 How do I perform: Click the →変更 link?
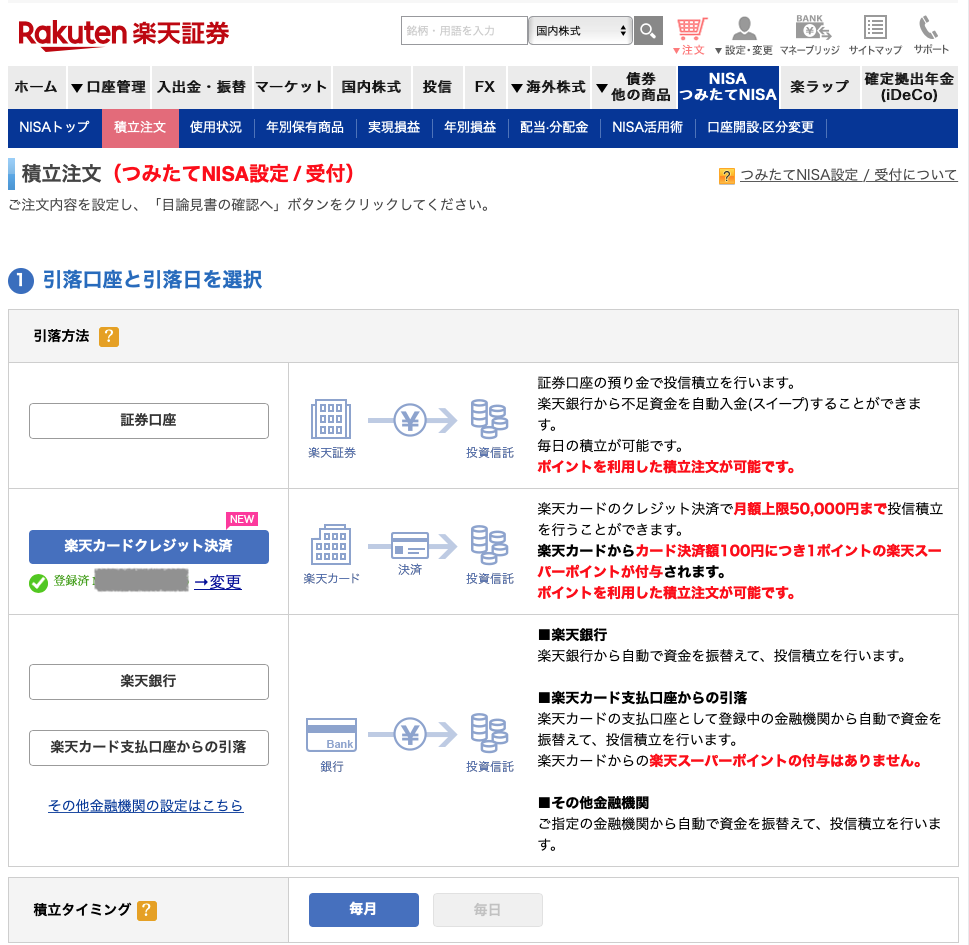tap(218, 582)
